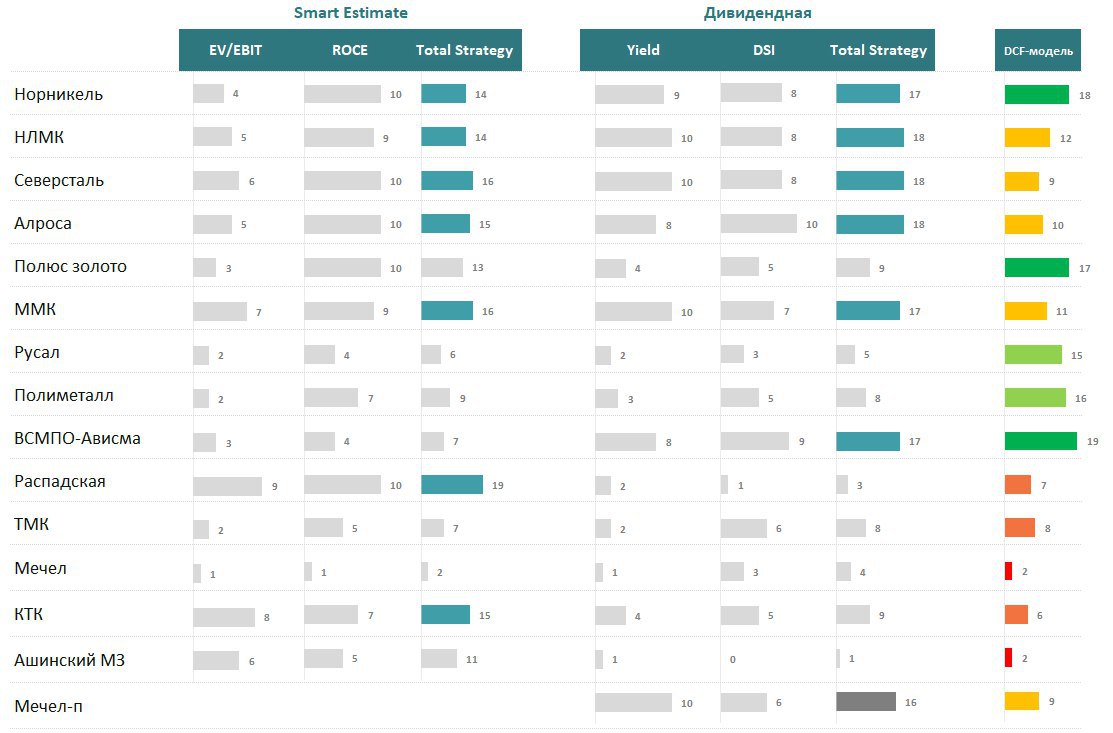Select the ВСМПО-Ависма row label
Screen dimensions: 1113x733
77,439
